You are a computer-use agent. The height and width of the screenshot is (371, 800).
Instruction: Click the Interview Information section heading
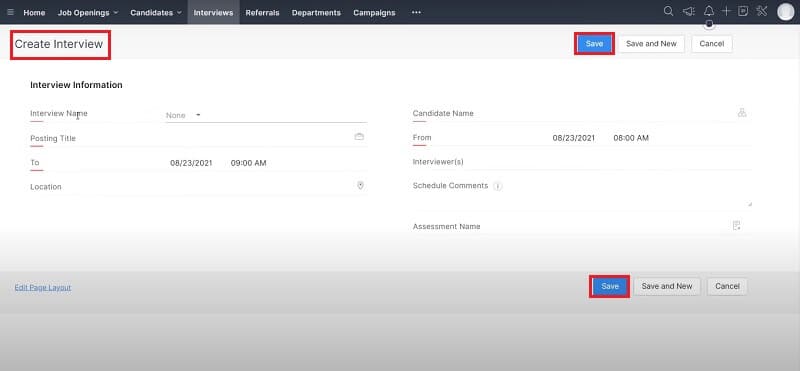click(77, 85)
